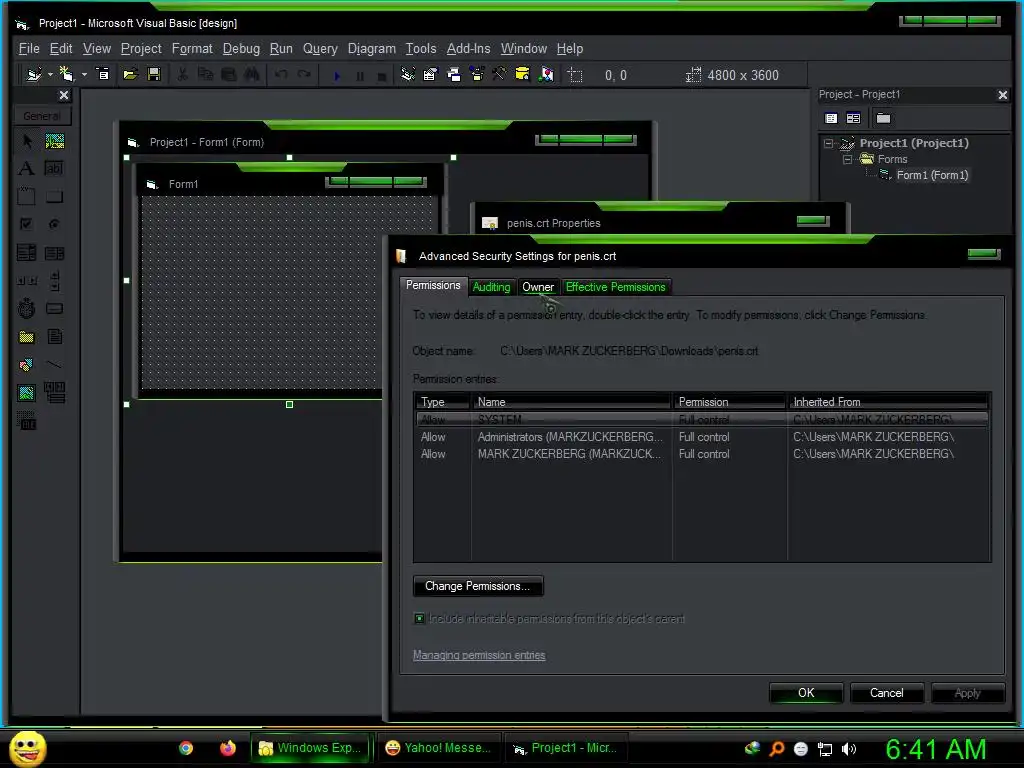Switch to Windows Explorer taskbar button
This screenshot has width=1024, height=768.
click(310, 748)
